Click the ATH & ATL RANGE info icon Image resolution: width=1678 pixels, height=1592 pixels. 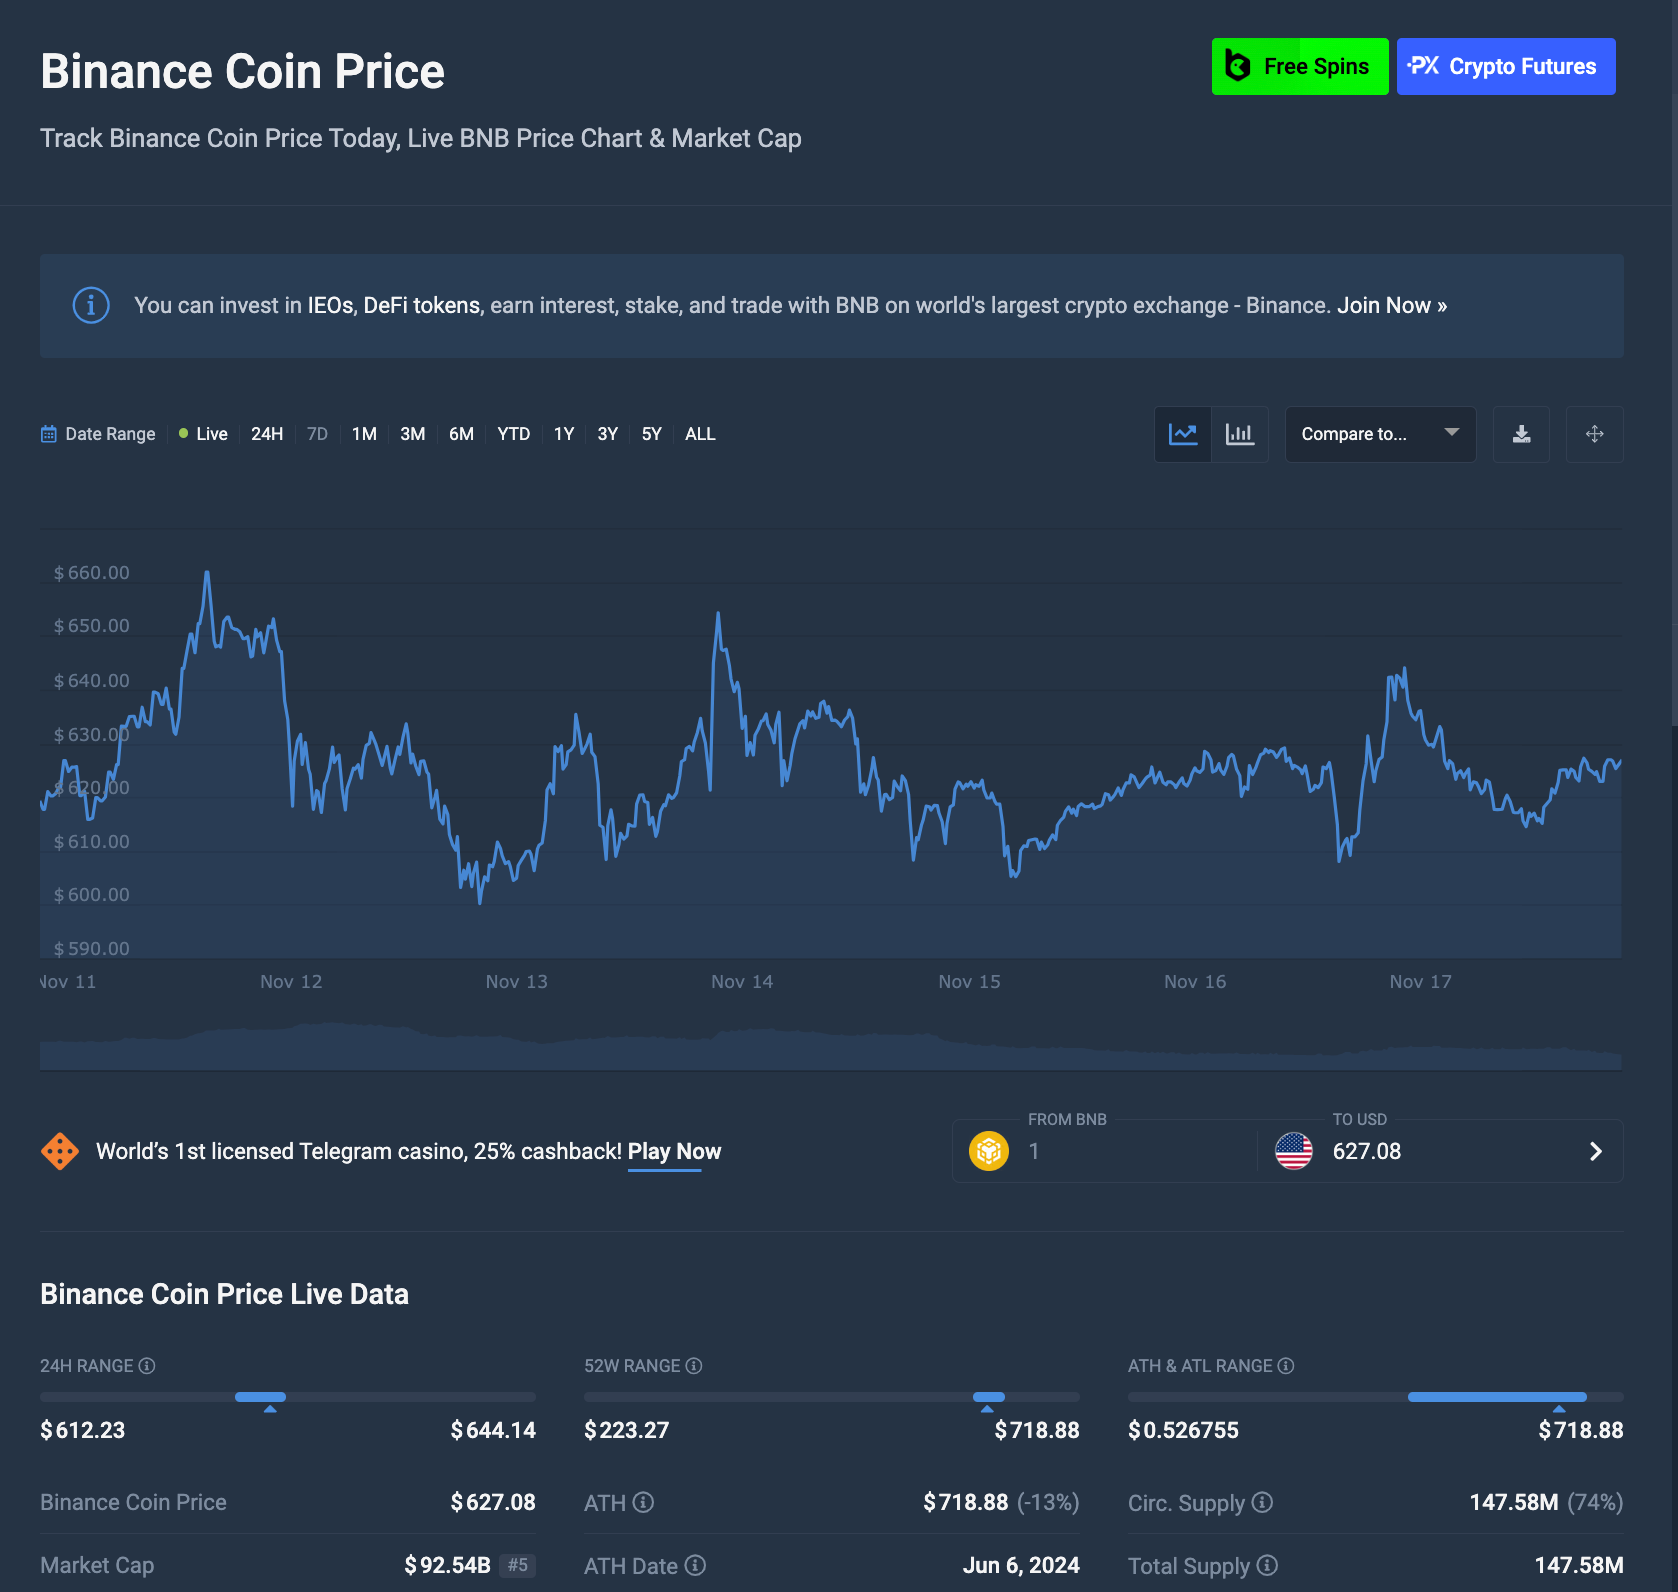(x=1286, y=1366)
